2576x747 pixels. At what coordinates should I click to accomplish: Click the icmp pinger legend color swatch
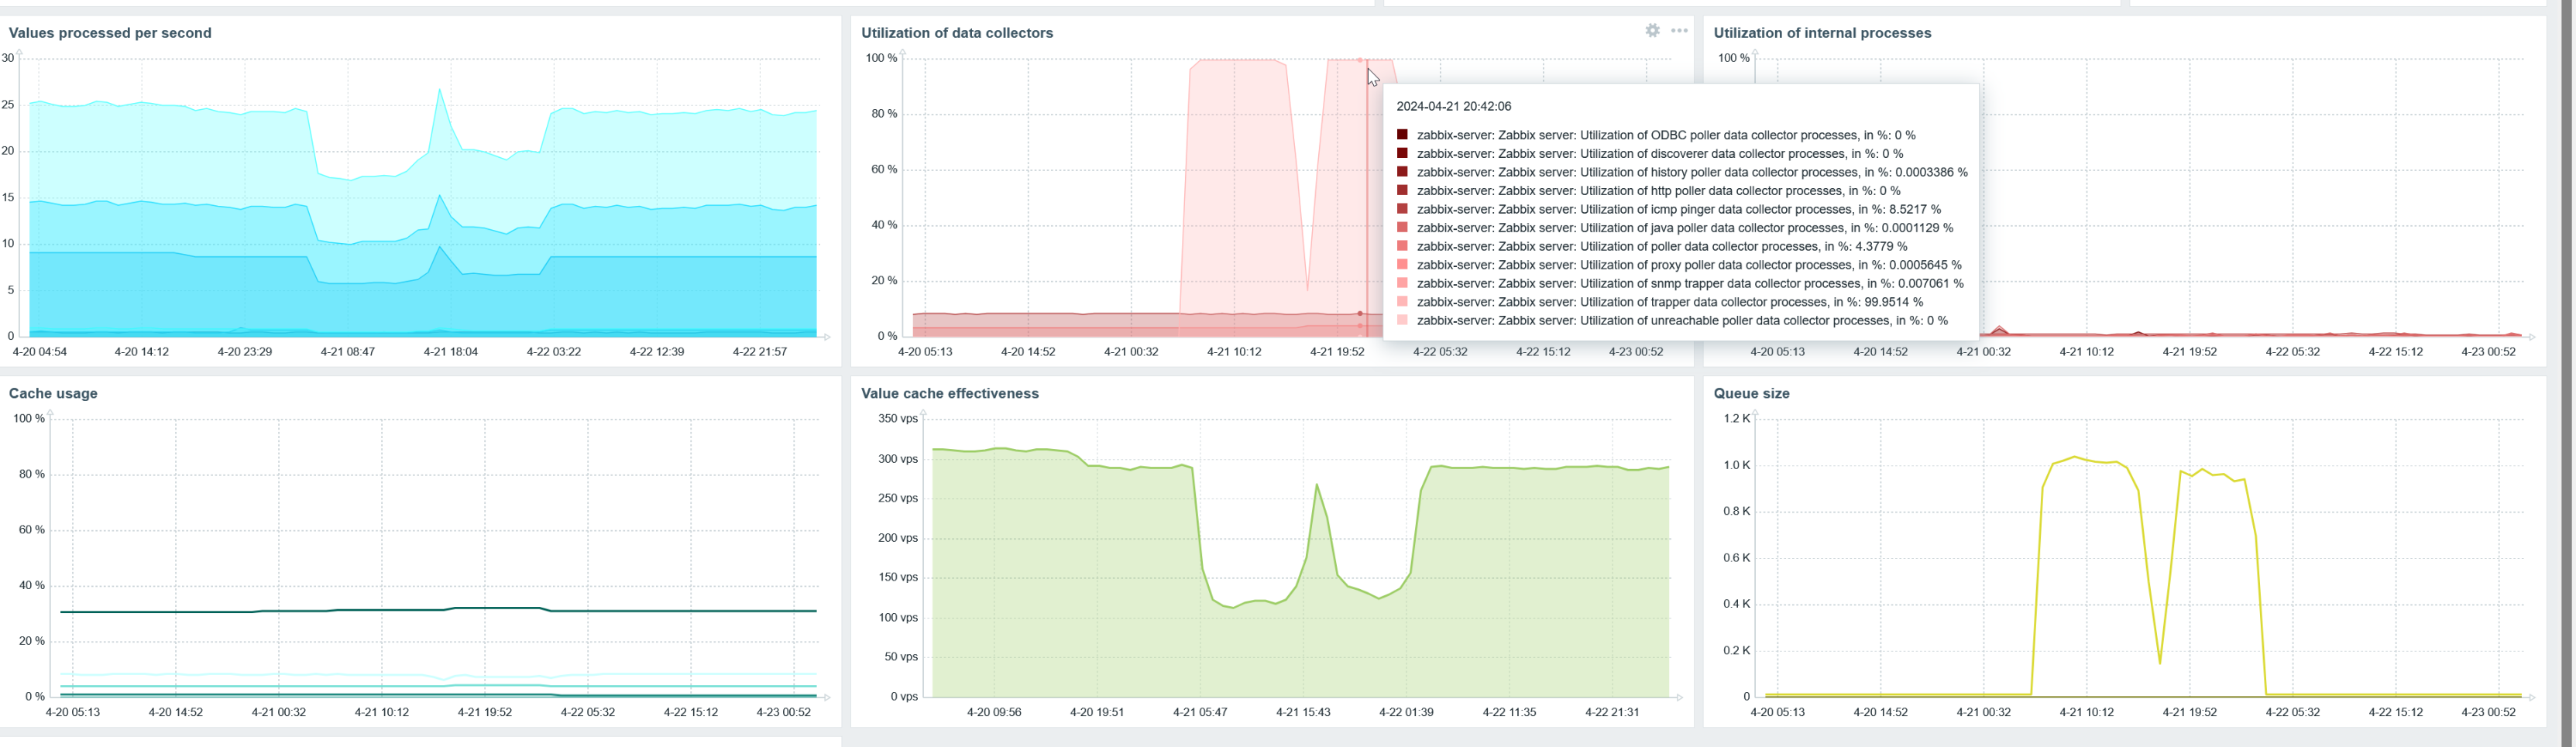click(x=1402, y=209)
